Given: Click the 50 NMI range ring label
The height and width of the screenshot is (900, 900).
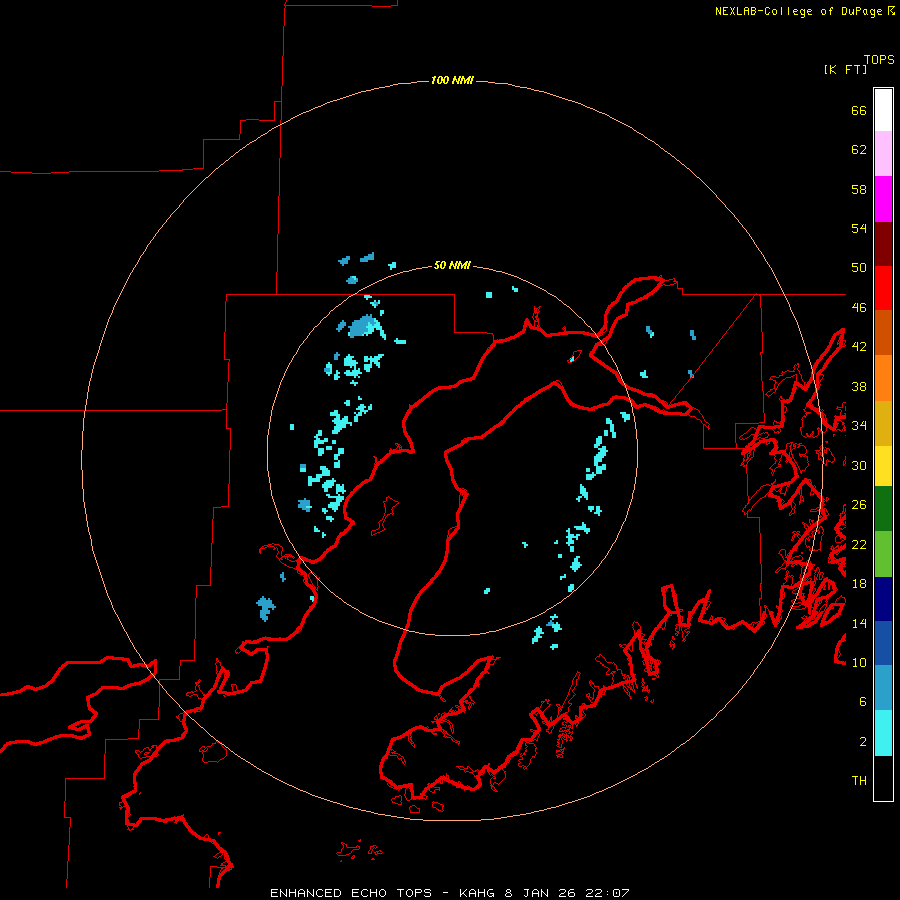Looking at the screenshot, I should click(x=452, y=265).
